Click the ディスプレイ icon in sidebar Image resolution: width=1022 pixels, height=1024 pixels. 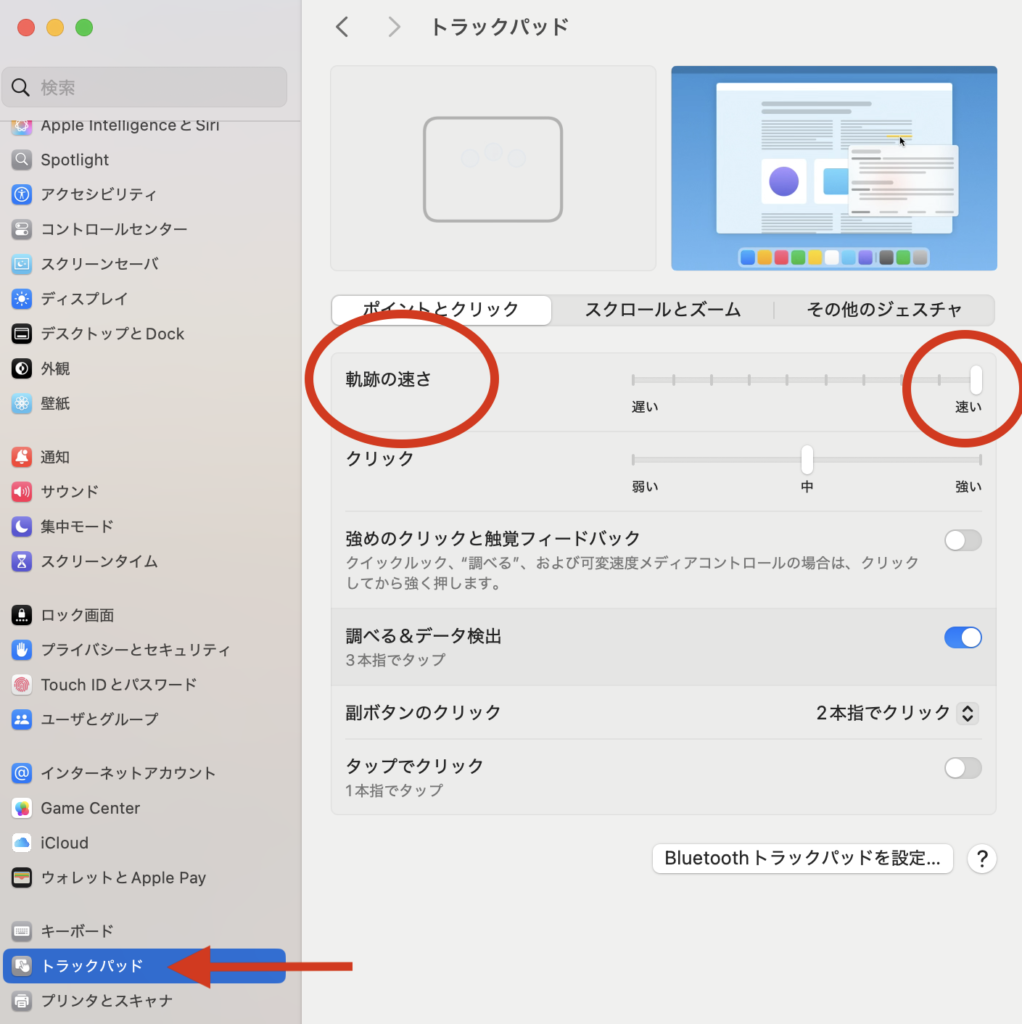[x=22, y=299]
